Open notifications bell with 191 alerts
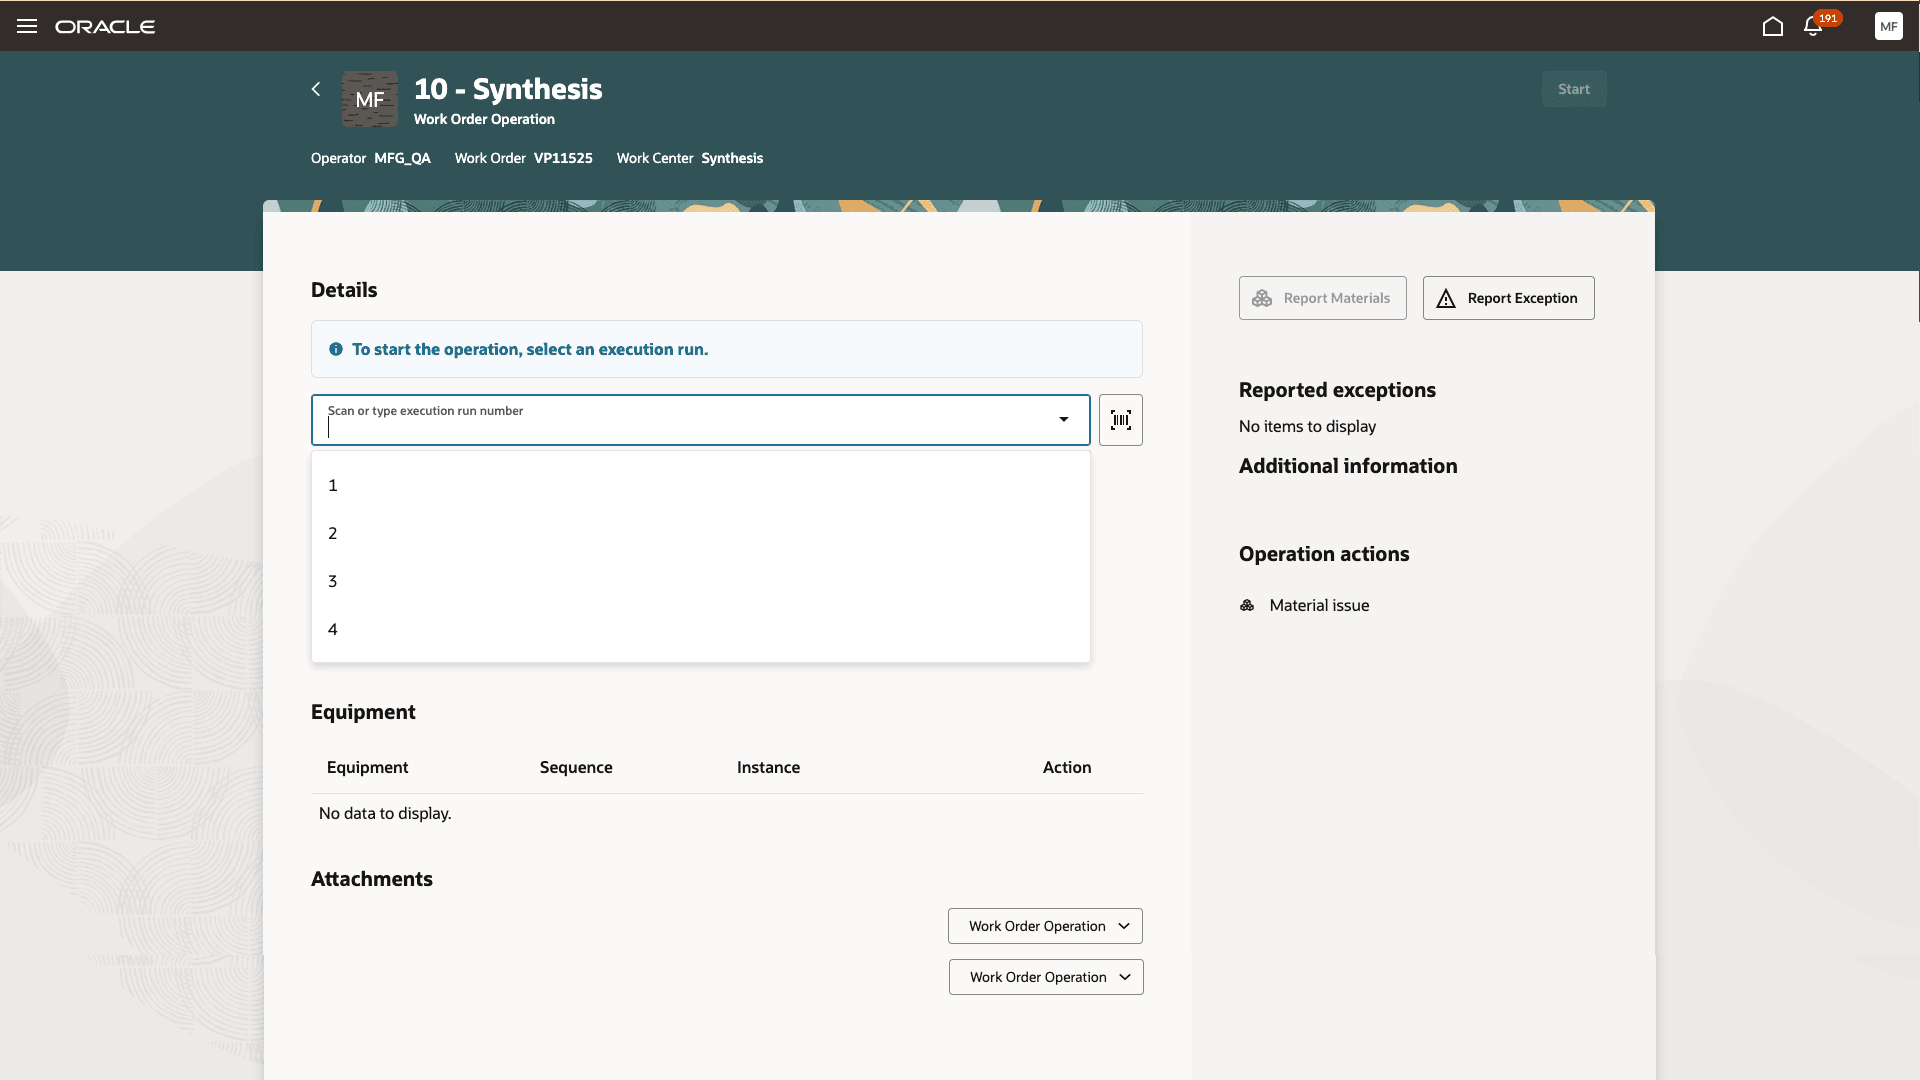Viewport: 1920px width, 1080px height. 1811,27
